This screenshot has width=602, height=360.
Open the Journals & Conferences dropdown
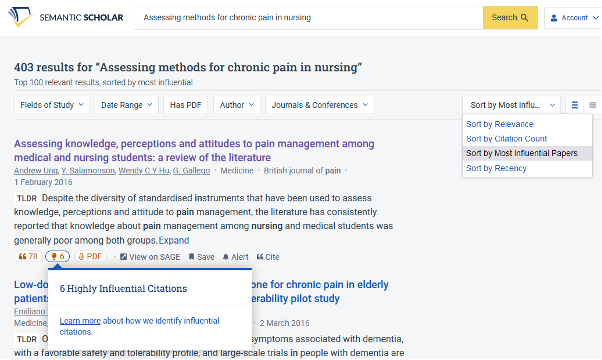(319, 105)
